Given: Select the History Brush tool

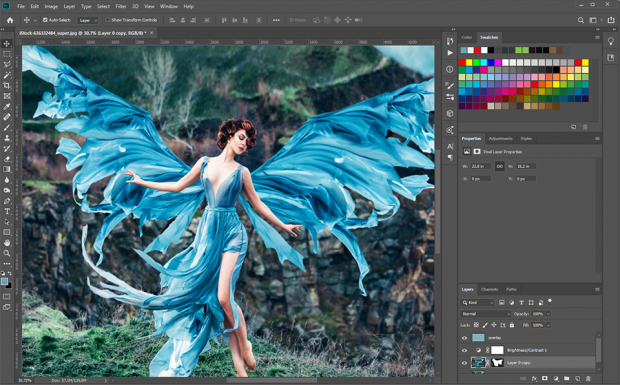Looking at the screenshot, I should (7, 148).
